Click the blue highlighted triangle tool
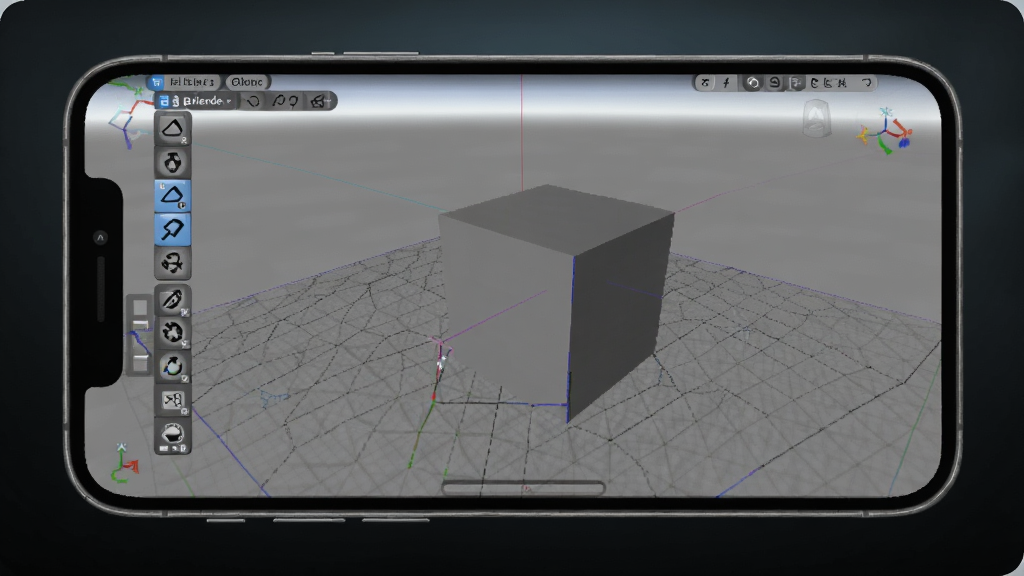This screenshot has height=576, width=1024. pos(172,196)
